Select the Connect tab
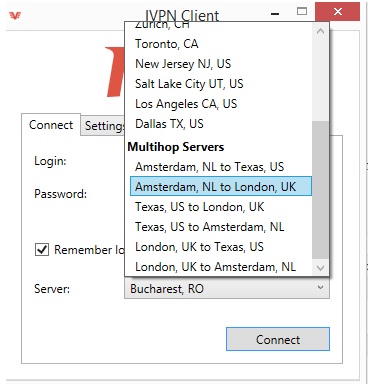This screenshot has width=374, height=387. 51,125
